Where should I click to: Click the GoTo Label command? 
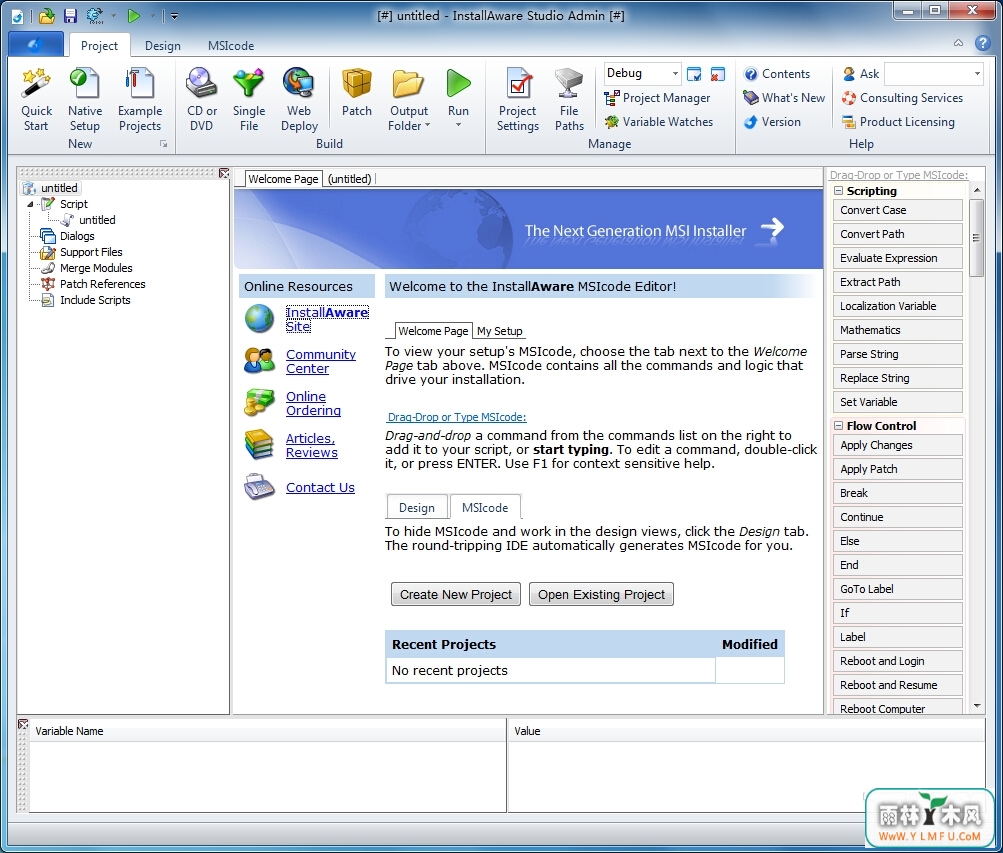point(897,589)
